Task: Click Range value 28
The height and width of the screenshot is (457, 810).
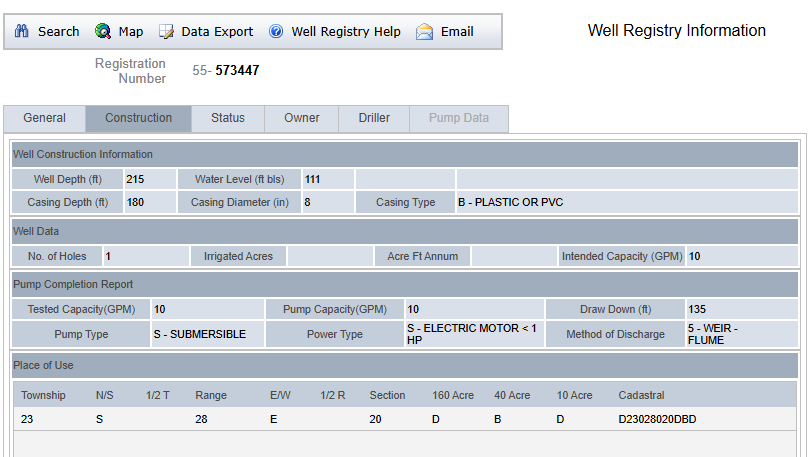Action: point(201,419)
